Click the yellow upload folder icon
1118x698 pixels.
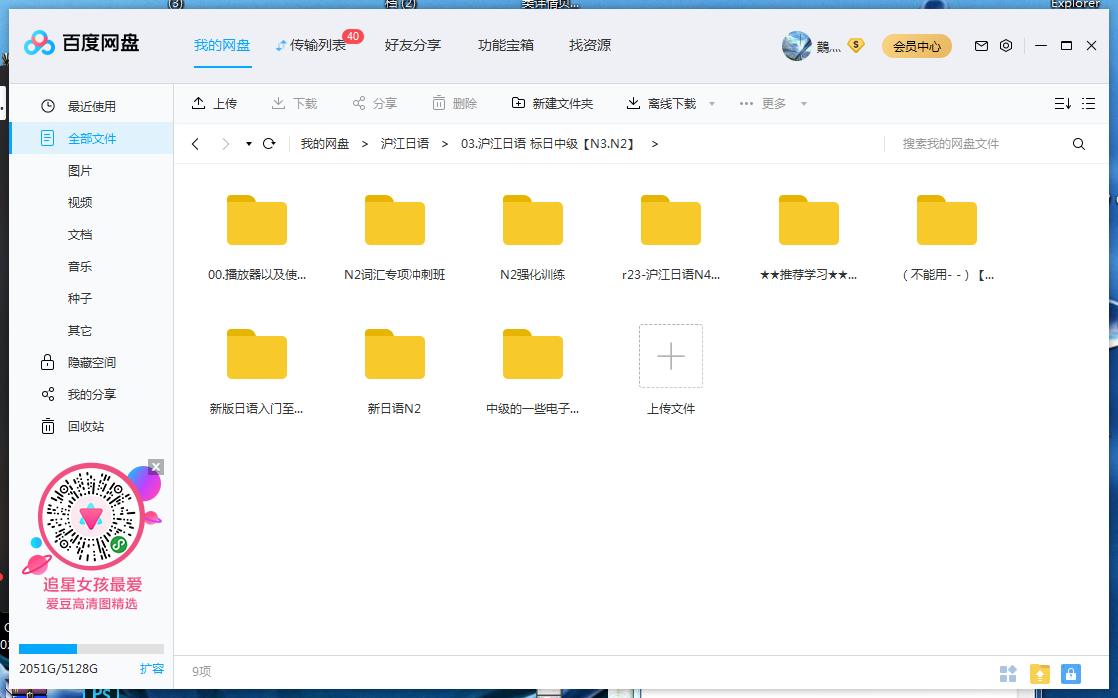pyautogui.click(x=1040, y=674)
